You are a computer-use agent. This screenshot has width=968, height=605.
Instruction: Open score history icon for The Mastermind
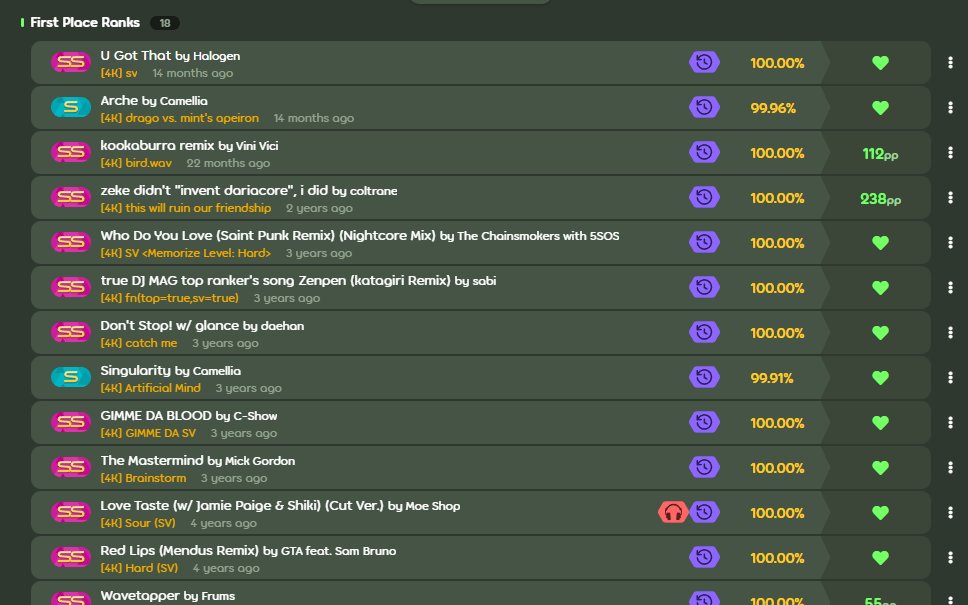704,467
